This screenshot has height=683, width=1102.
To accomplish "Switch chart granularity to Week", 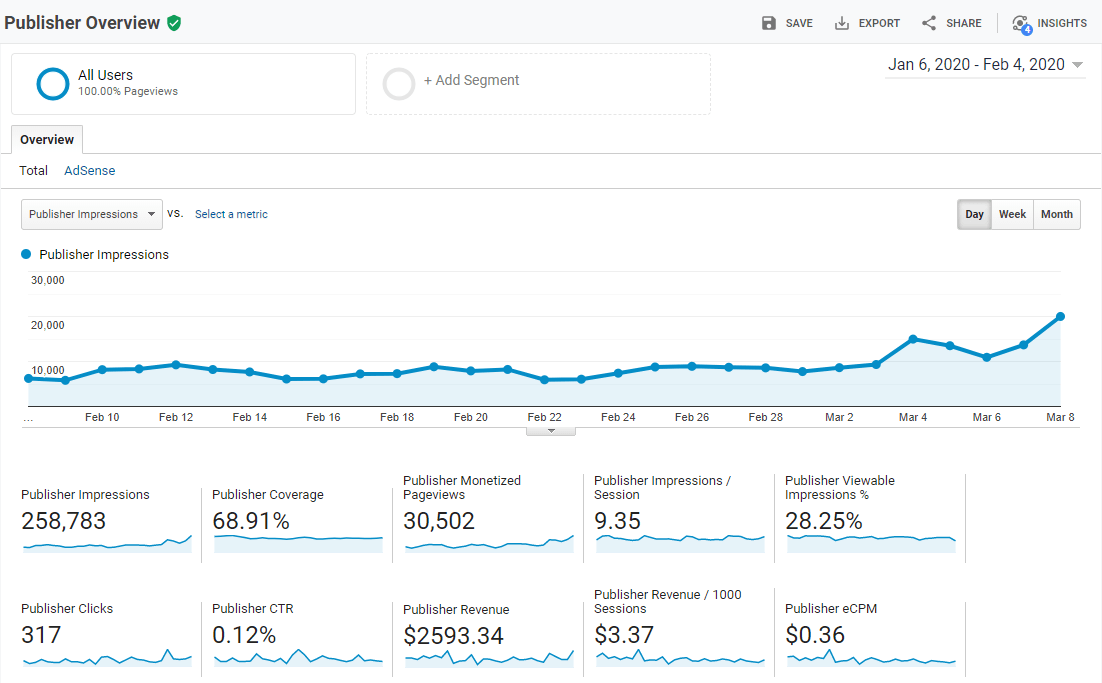I will 1012,214.
